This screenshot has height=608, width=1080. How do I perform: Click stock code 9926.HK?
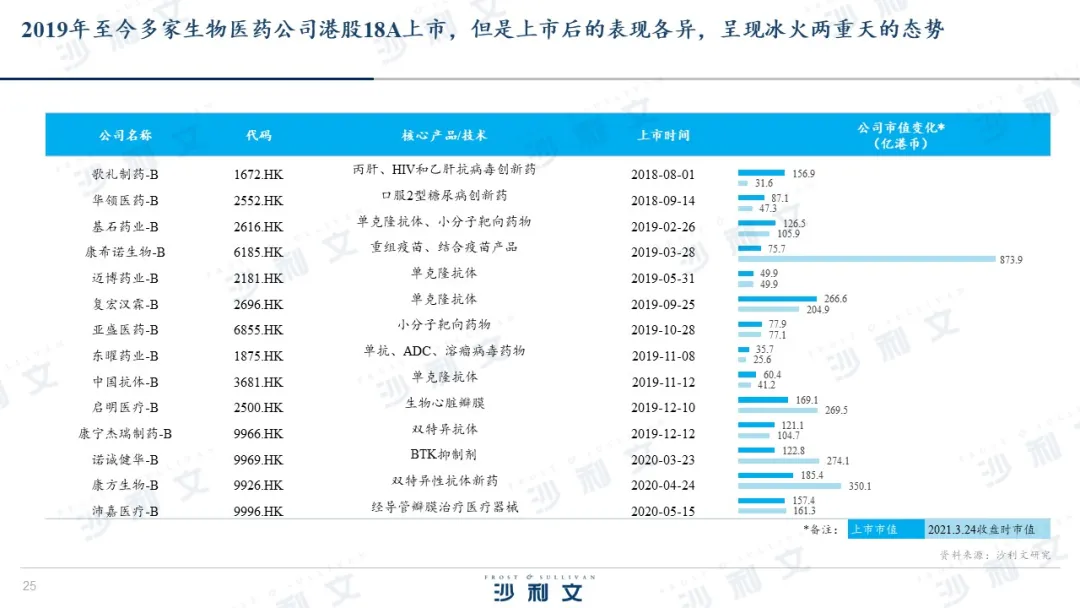(x=258, y=485)
